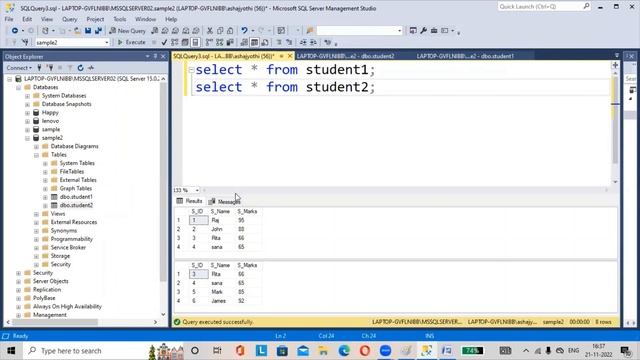
Task: Click the Connect Object Explorer plug icon
Action: (40, 68)
